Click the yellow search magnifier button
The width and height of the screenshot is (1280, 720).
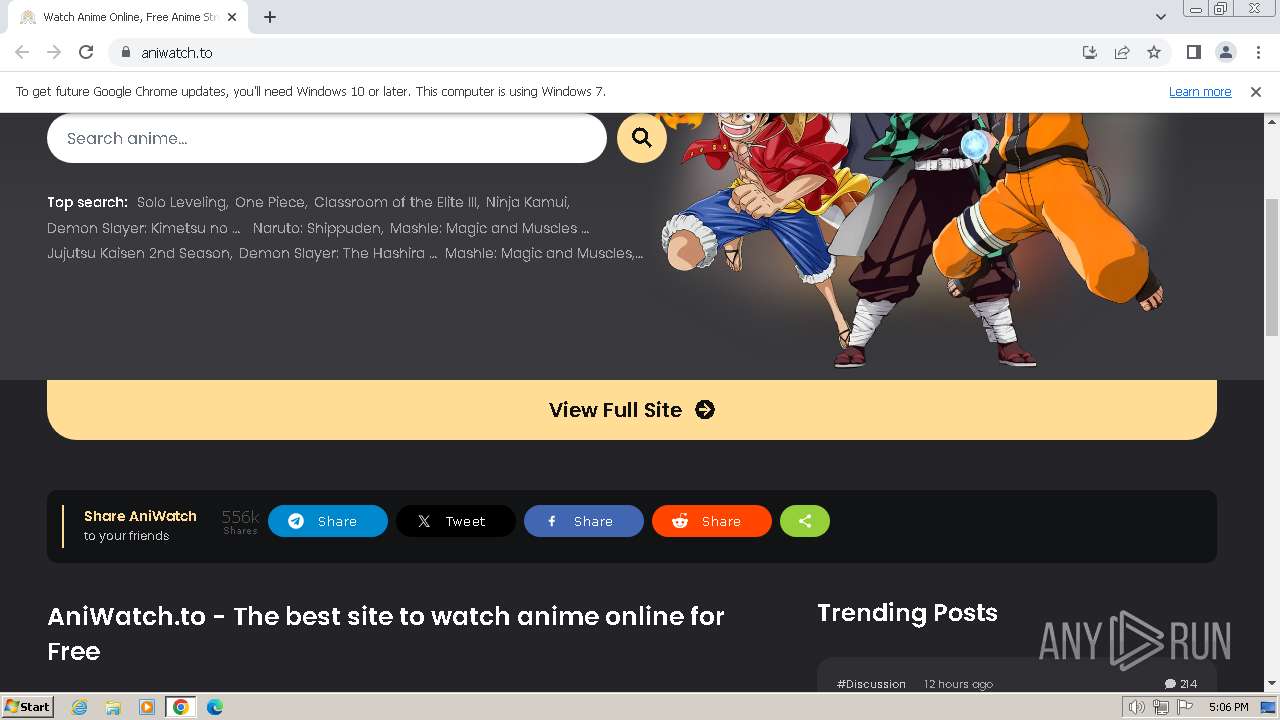point(642,138)
